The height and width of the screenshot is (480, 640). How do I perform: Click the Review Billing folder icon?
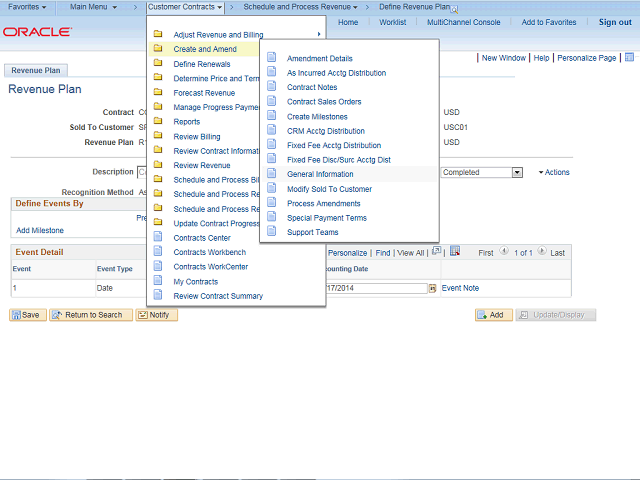pos(158,135)
